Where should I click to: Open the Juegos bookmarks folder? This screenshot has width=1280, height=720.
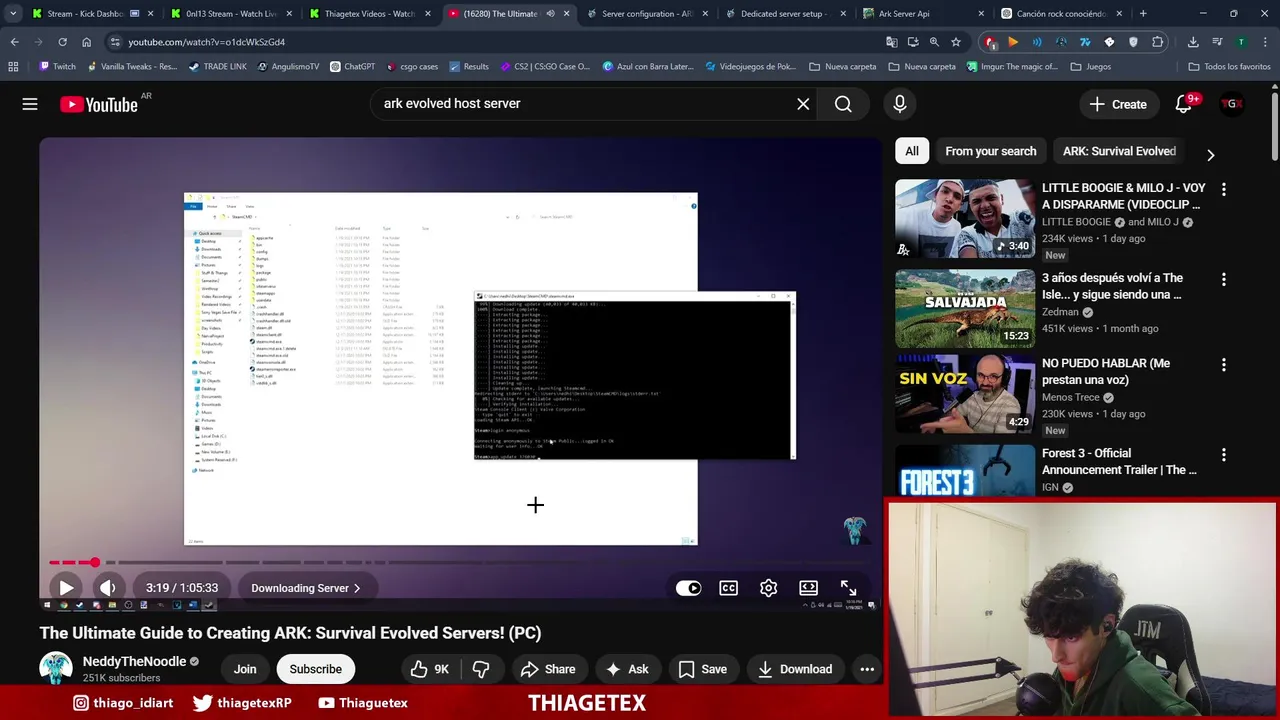coord(1090,67)
